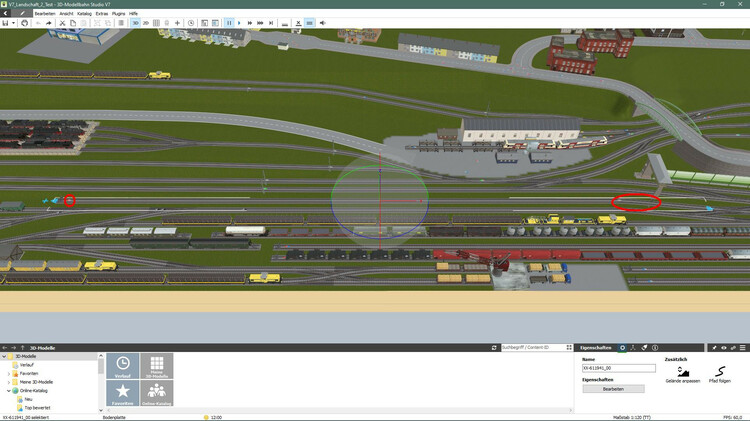Screen dimensions: 750x421
Task: Click the clock time icon in toolbar
Action: [x=191, y=22]
